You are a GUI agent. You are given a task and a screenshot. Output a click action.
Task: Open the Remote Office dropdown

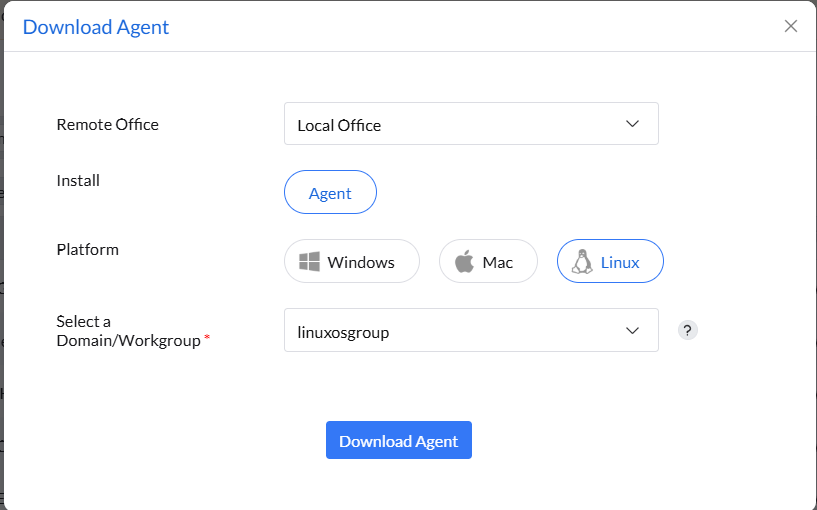click(471, 124)
